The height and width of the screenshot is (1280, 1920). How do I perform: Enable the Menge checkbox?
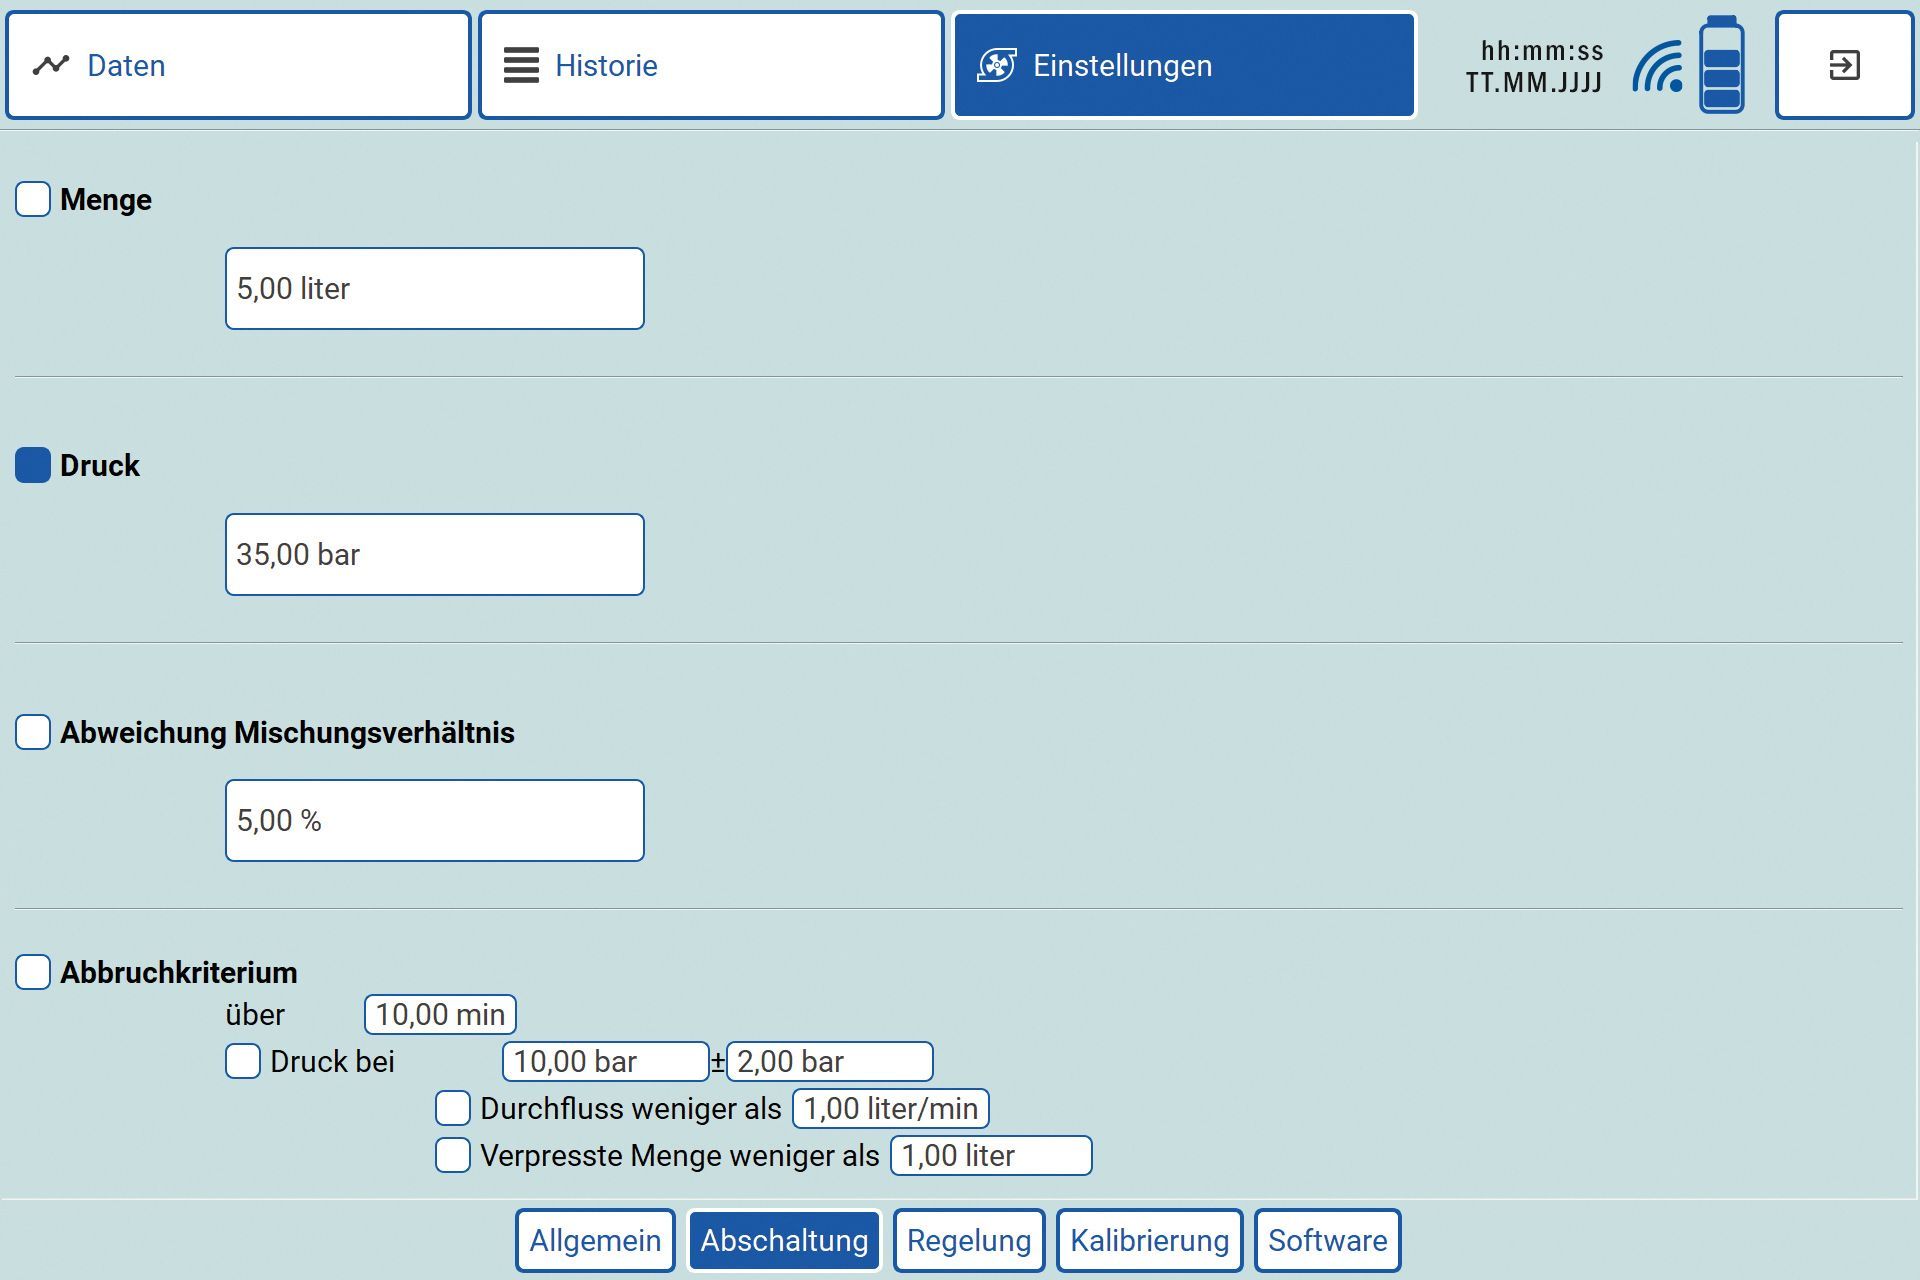[33, 199]
